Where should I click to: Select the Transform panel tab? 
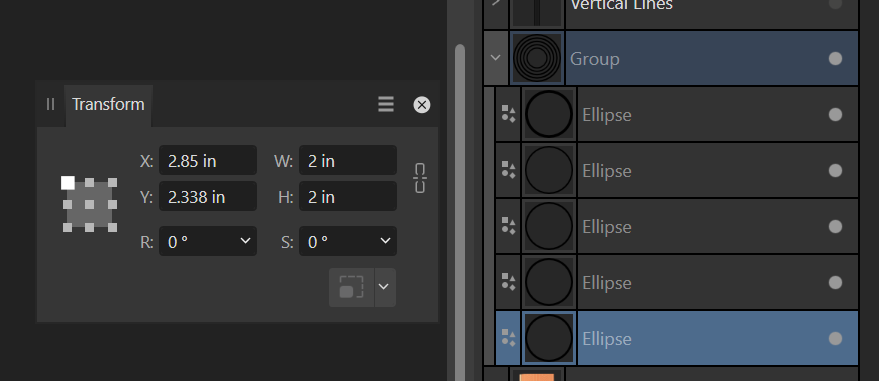click(x=108, y=105)
